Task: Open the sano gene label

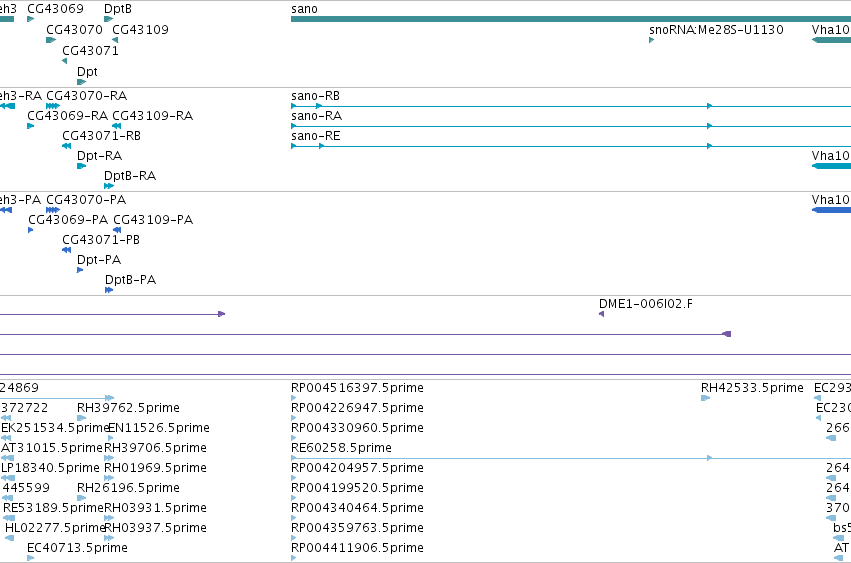Action: [x=304, y=9]
